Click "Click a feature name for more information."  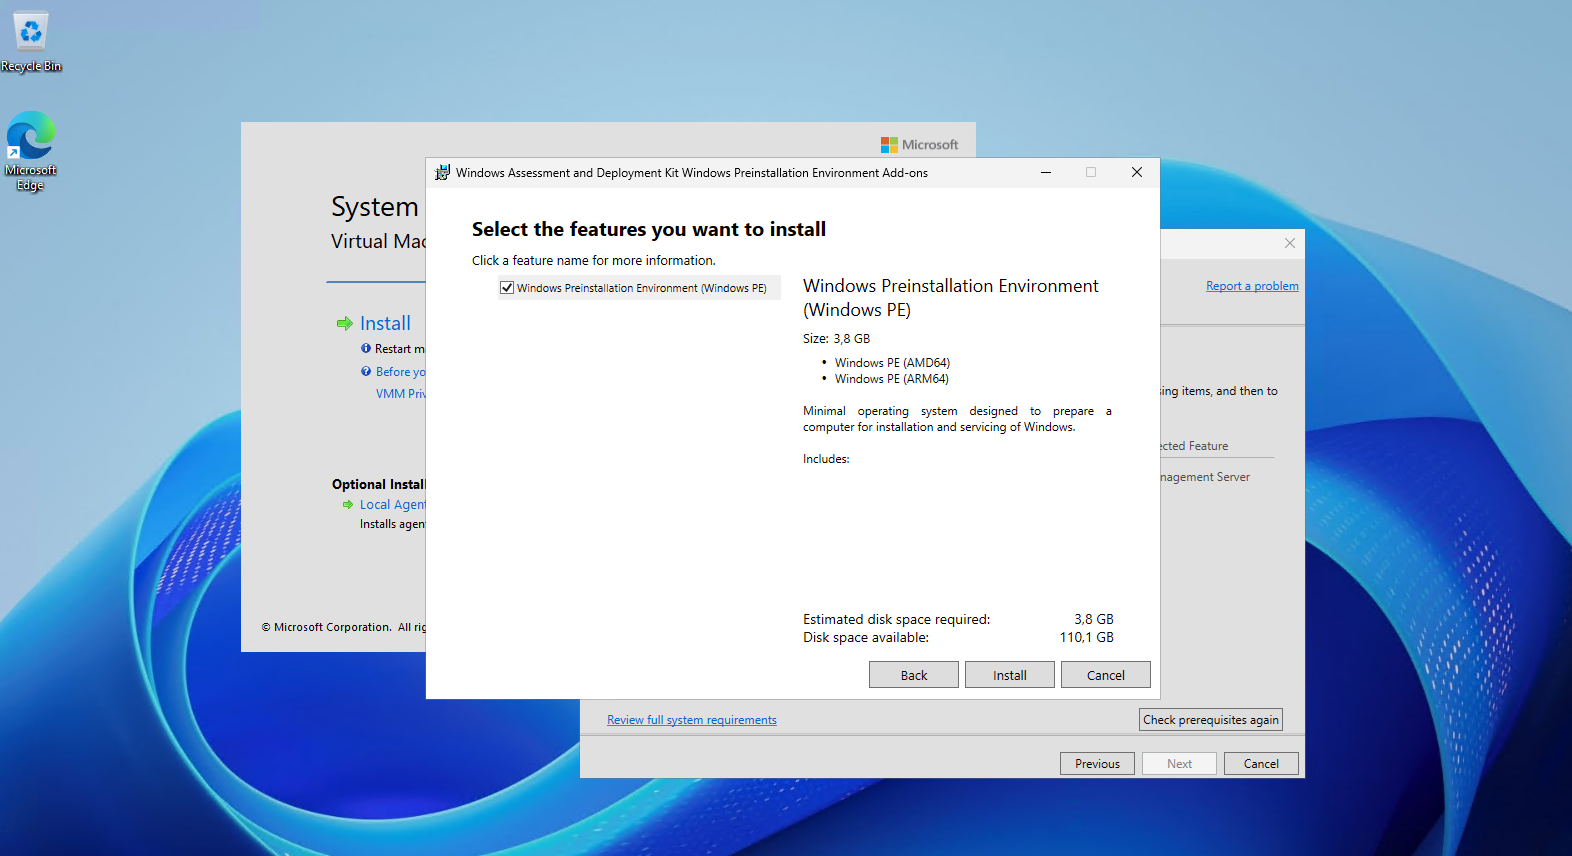point(594,261)
